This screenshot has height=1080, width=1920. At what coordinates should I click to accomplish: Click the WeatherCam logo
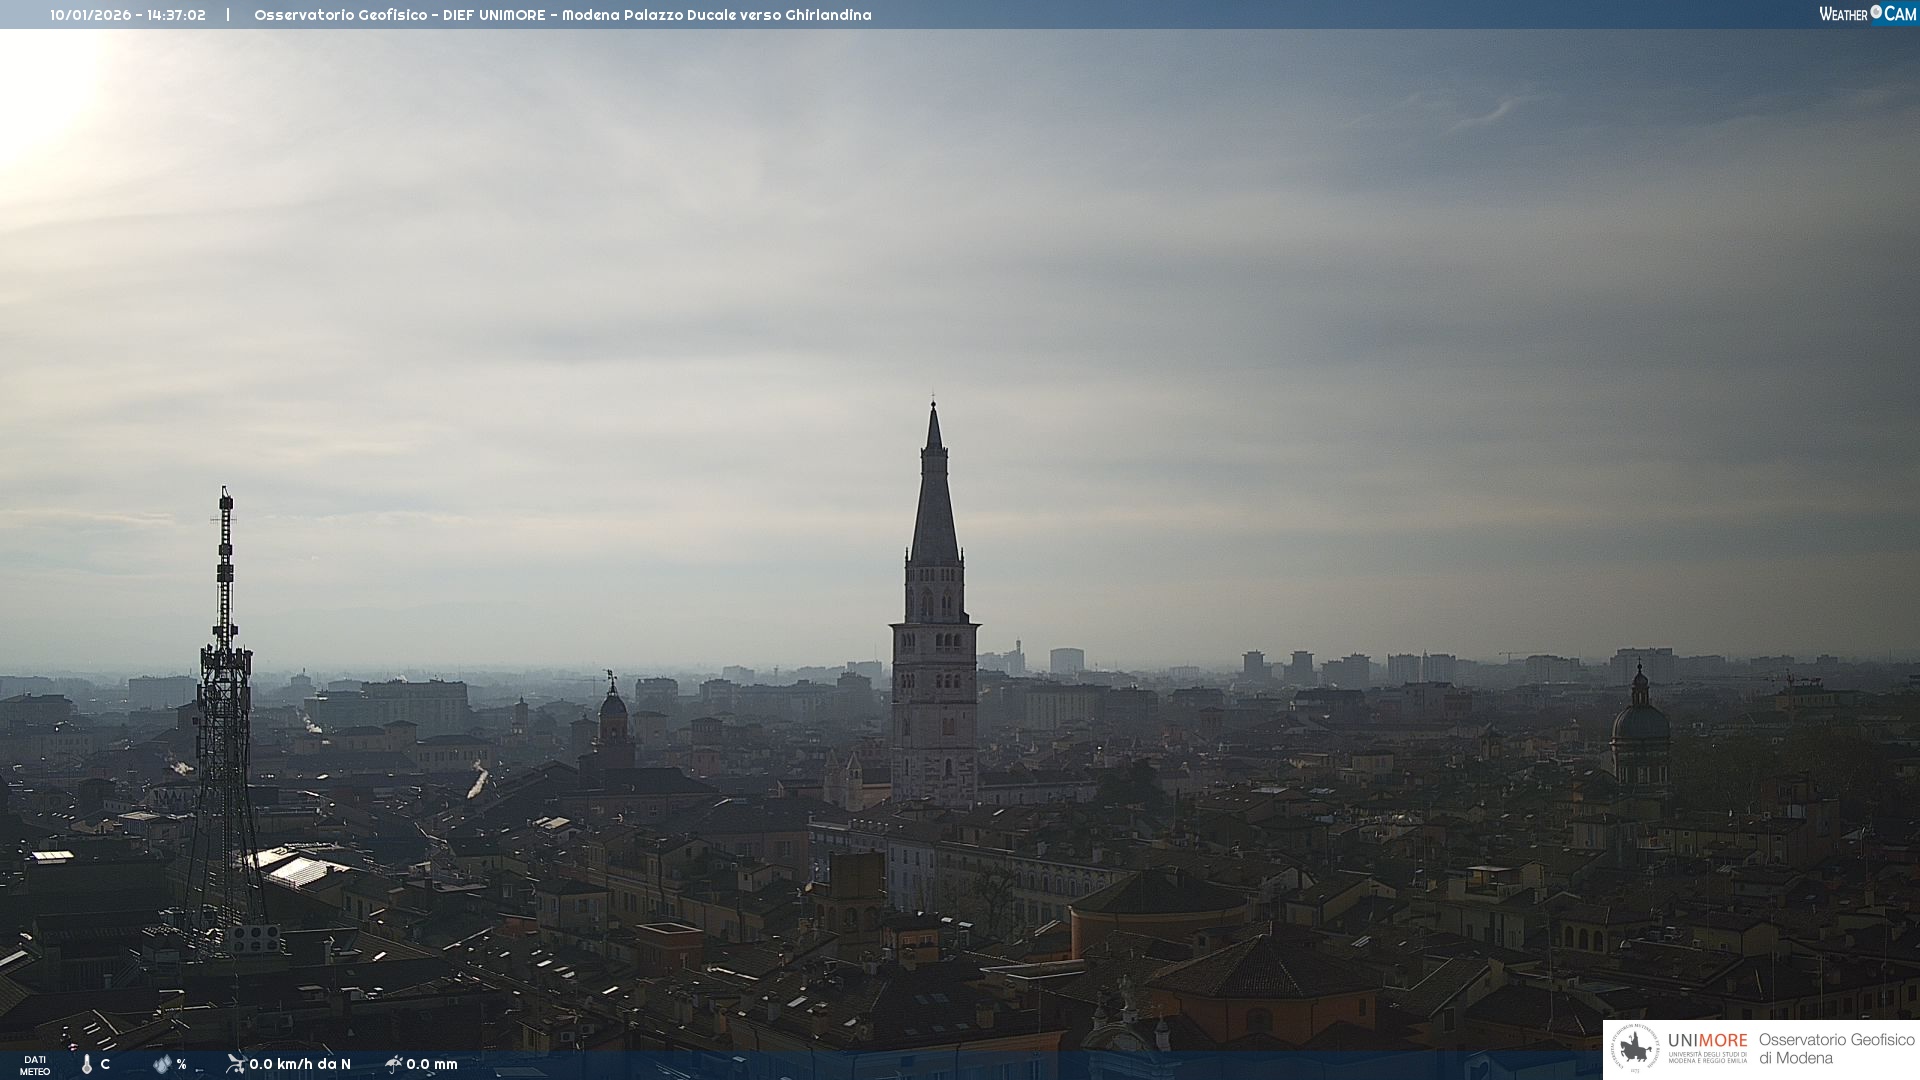(1866, 14)
